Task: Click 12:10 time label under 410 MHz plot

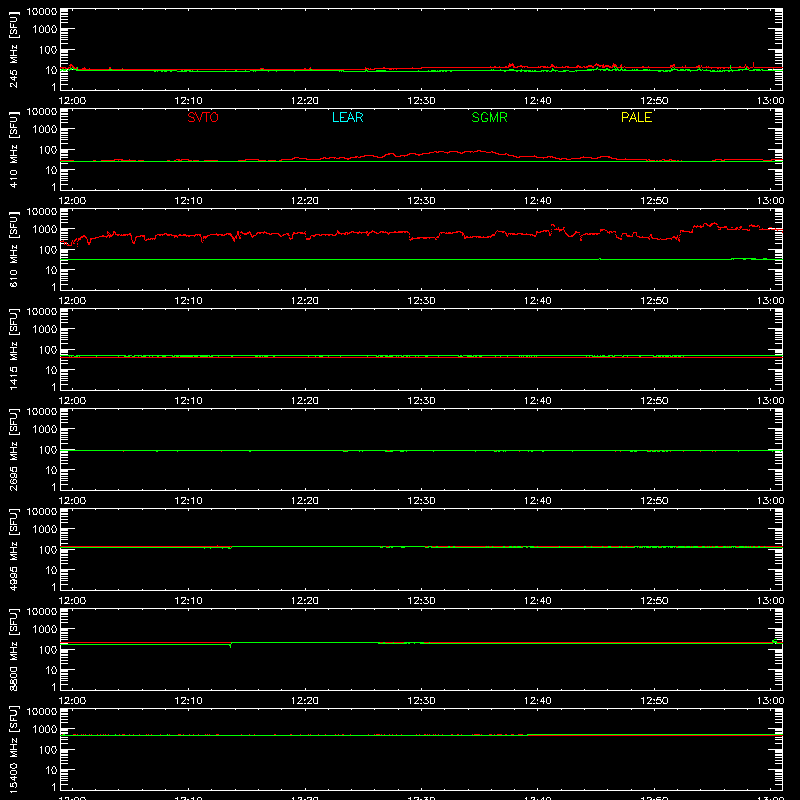Action: [x=188, y=201]
